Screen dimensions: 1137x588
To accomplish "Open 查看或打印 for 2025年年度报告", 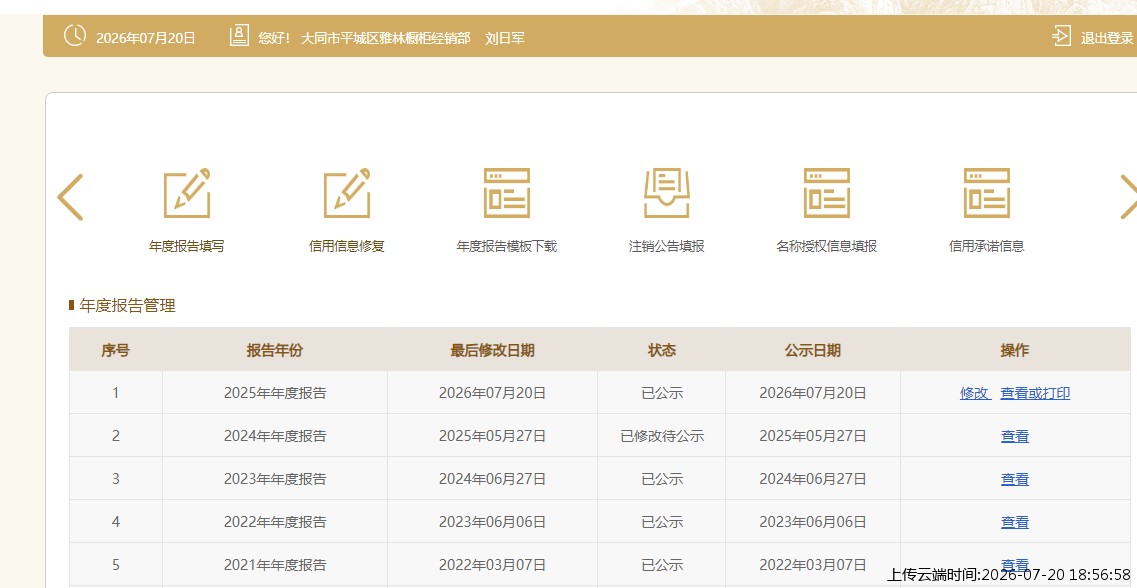I will tap(1035, 394).
